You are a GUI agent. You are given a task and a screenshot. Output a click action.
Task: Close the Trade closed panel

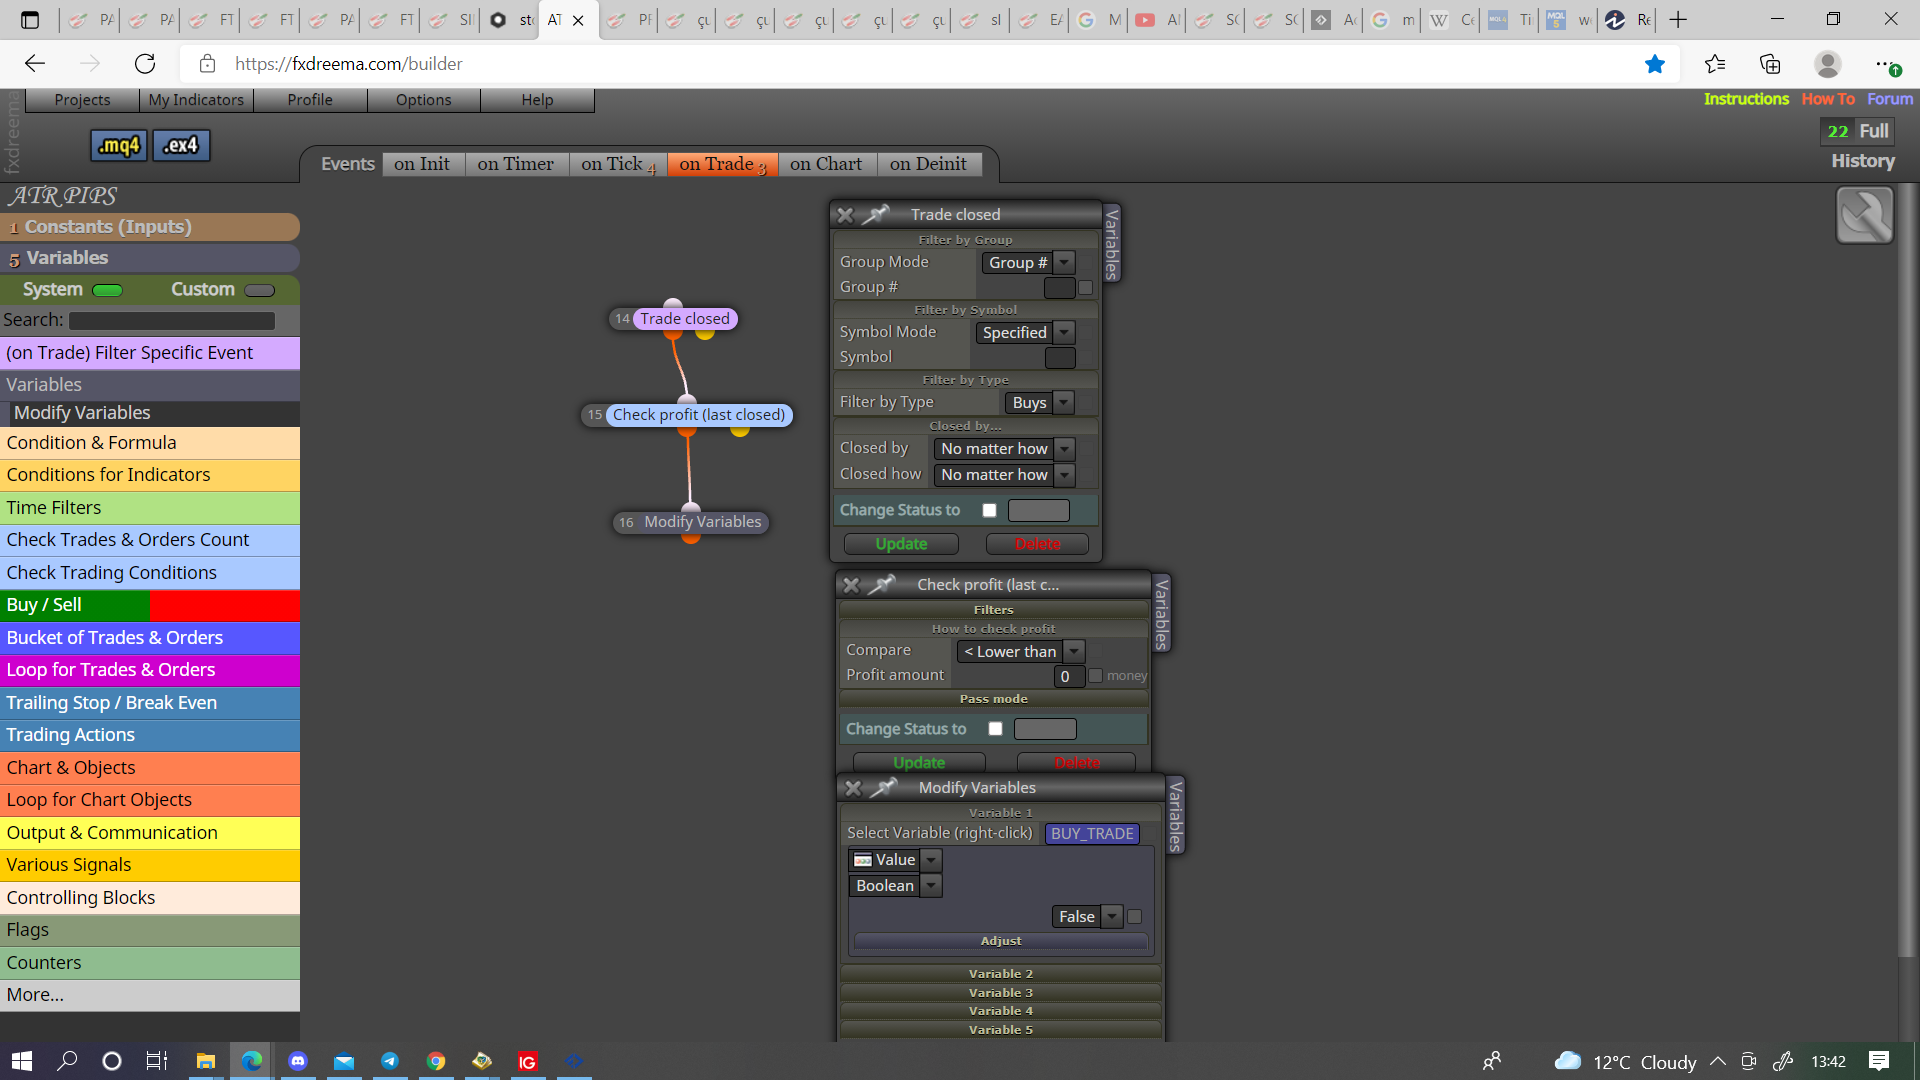coord(845,215)
